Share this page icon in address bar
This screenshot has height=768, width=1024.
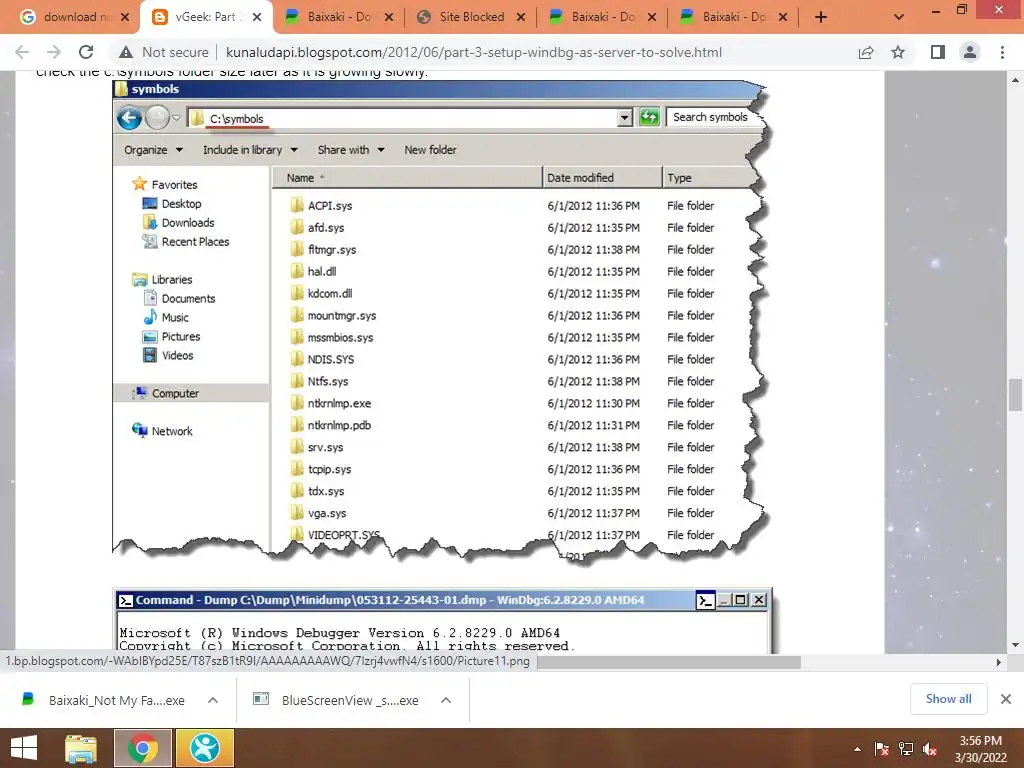866,52
